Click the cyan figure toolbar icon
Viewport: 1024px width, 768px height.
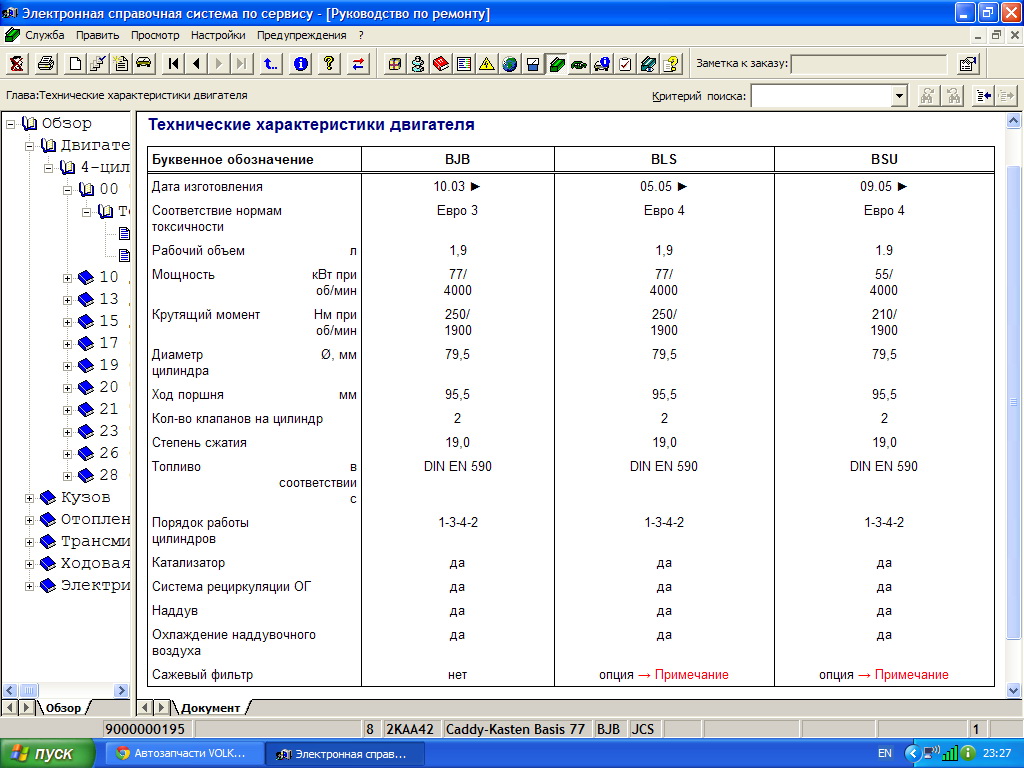click(418, 63)
